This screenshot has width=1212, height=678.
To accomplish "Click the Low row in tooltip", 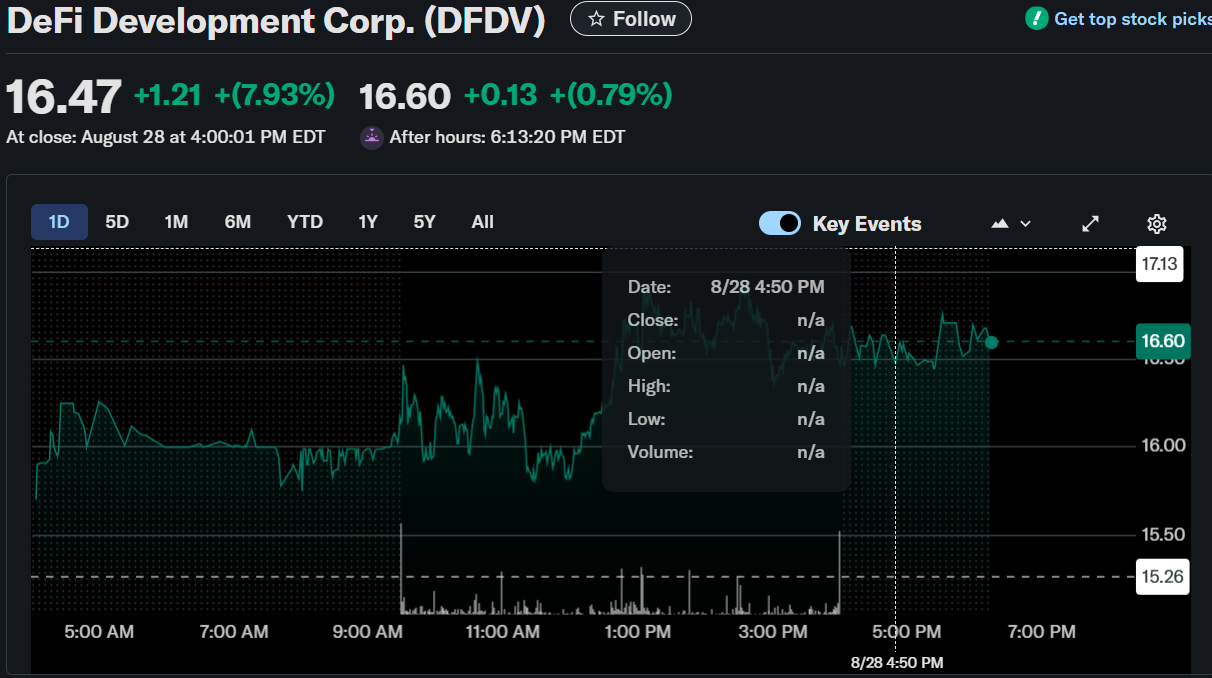I will pos(726,419).
